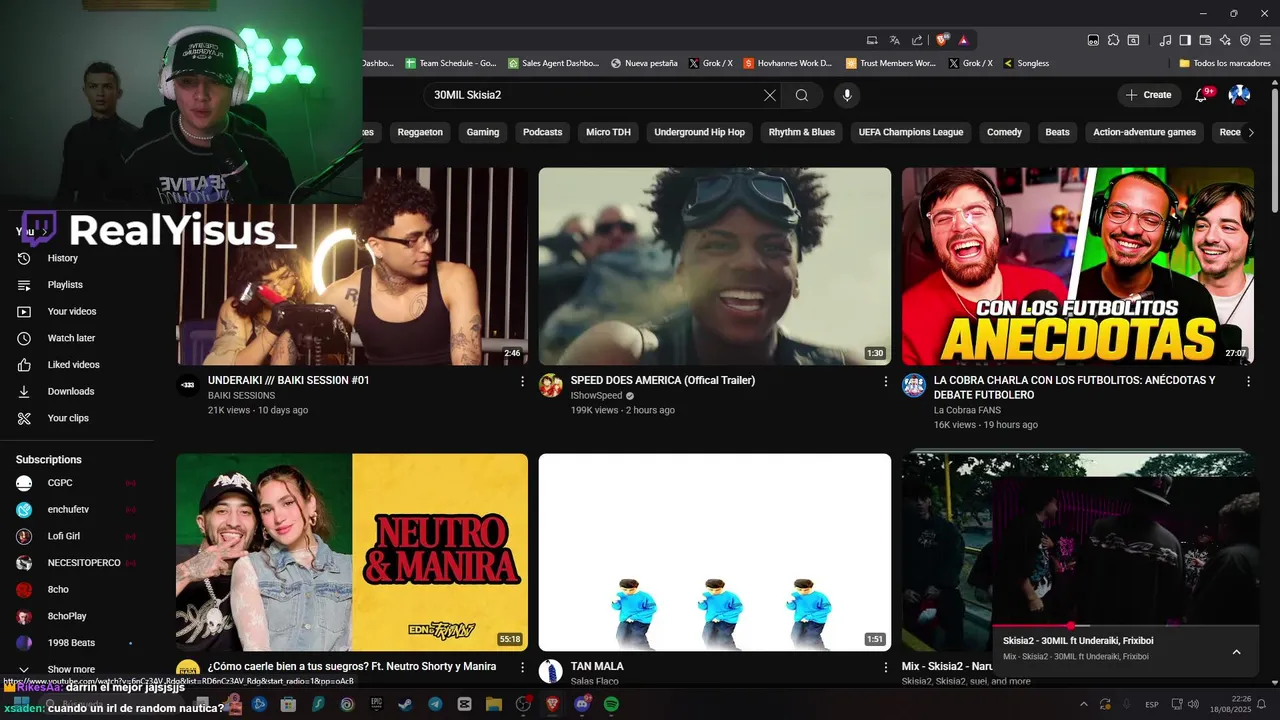Open the 8cho subscription channel
The width and height of the screenshot is (1280, 720).
click(x=58, y=590)
